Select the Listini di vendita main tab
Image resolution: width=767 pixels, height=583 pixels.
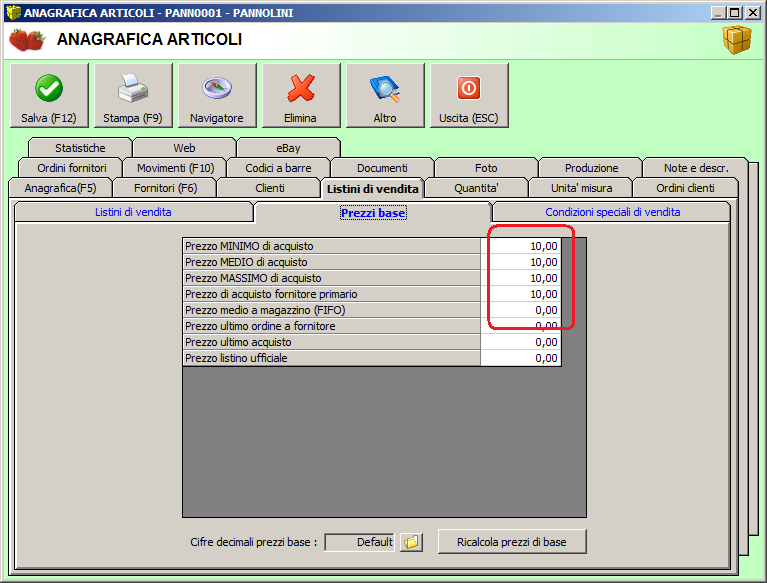point(373,189)
